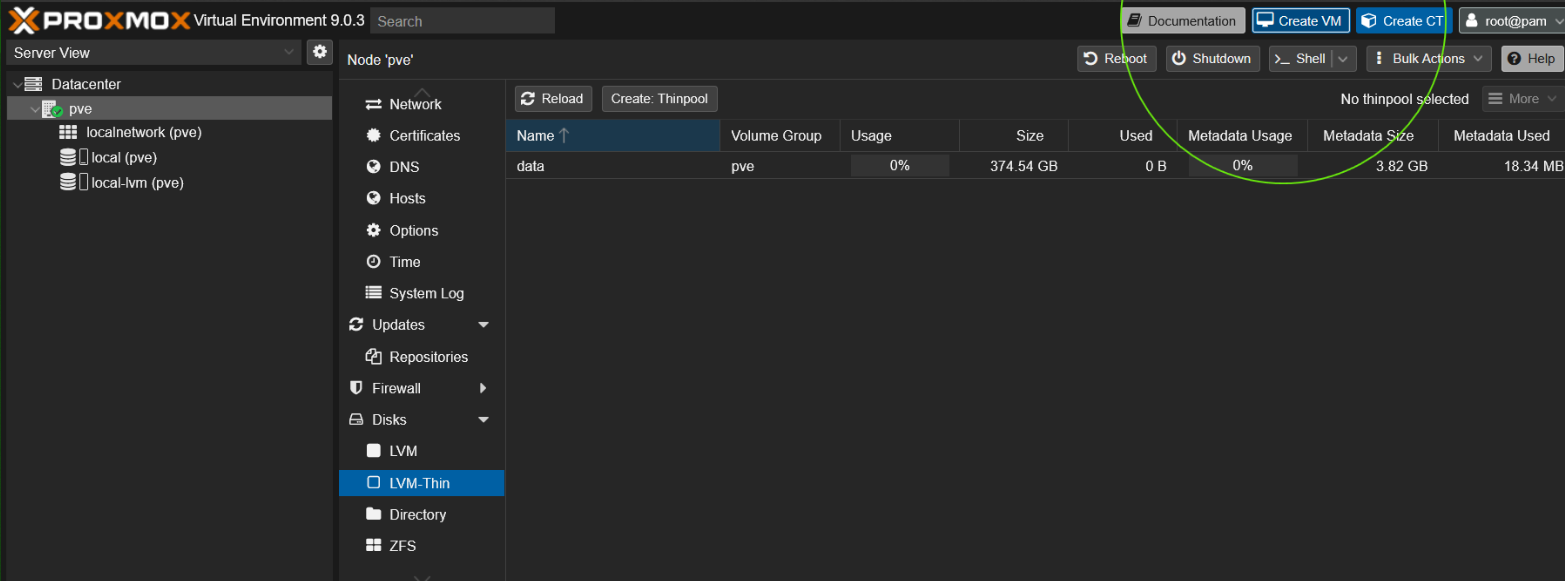Click Create VM
The image size is (1565, 581).
1301,21
